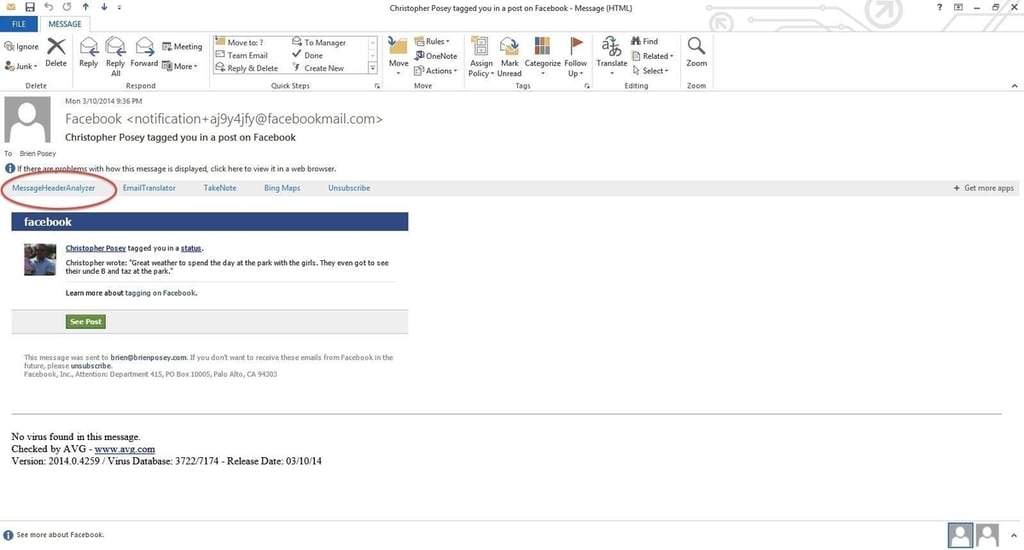This screenshot has height=550, width=1024.
Task: Redo using the quick access toolbar
Action: (x=67, y=7)
